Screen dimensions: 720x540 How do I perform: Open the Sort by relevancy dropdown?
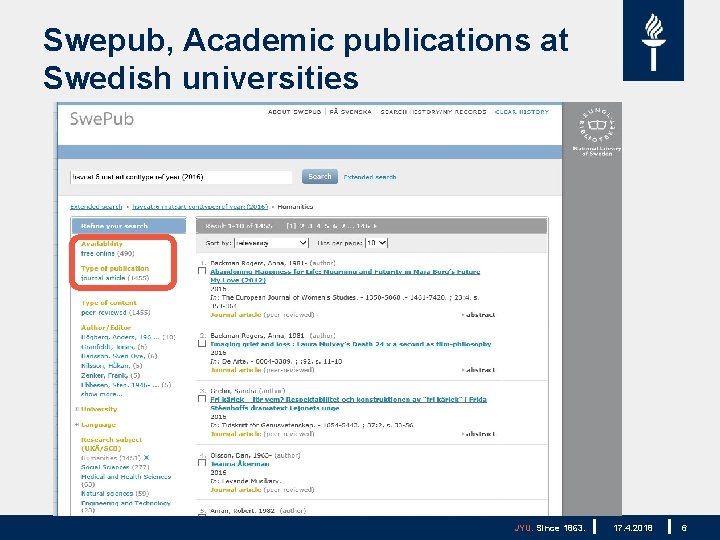[271, 243]
